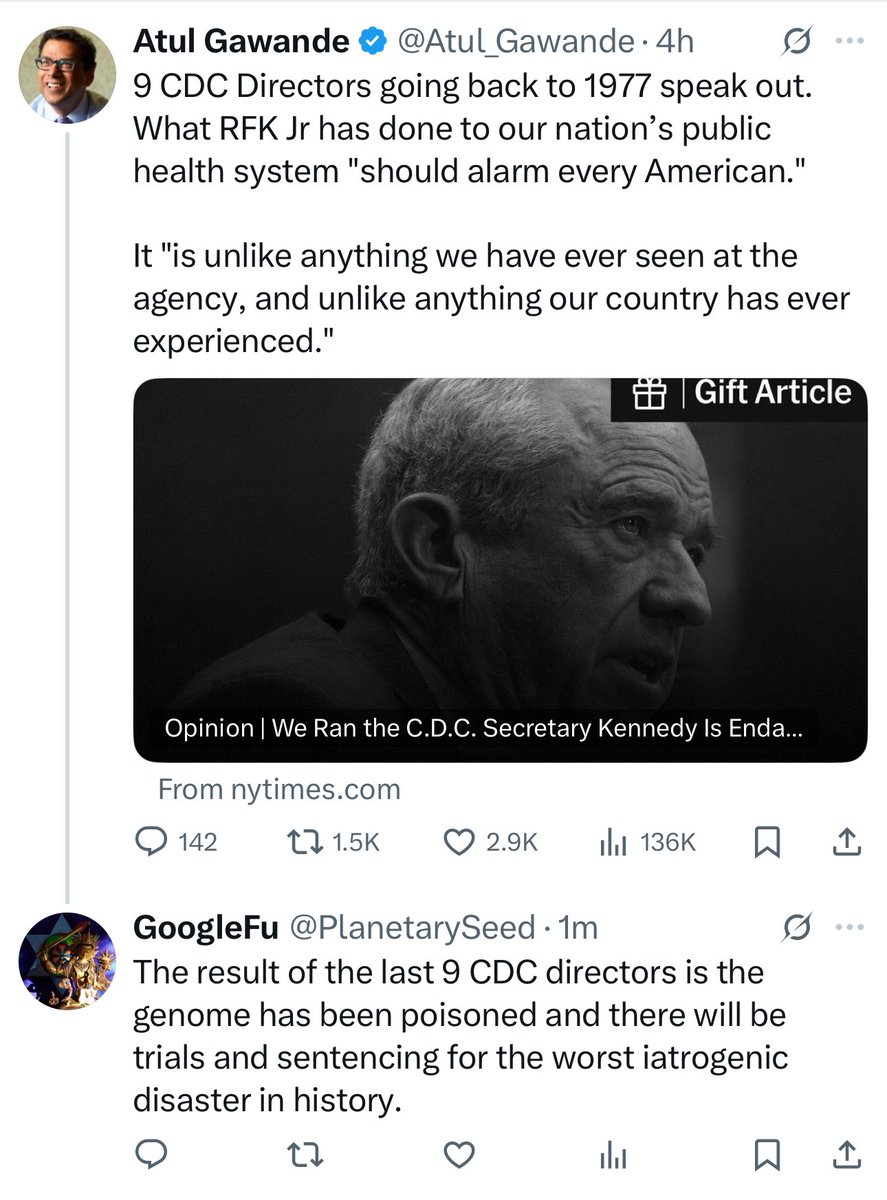
Task: Open more options on GoogleFu's reply
Action: 849,929
